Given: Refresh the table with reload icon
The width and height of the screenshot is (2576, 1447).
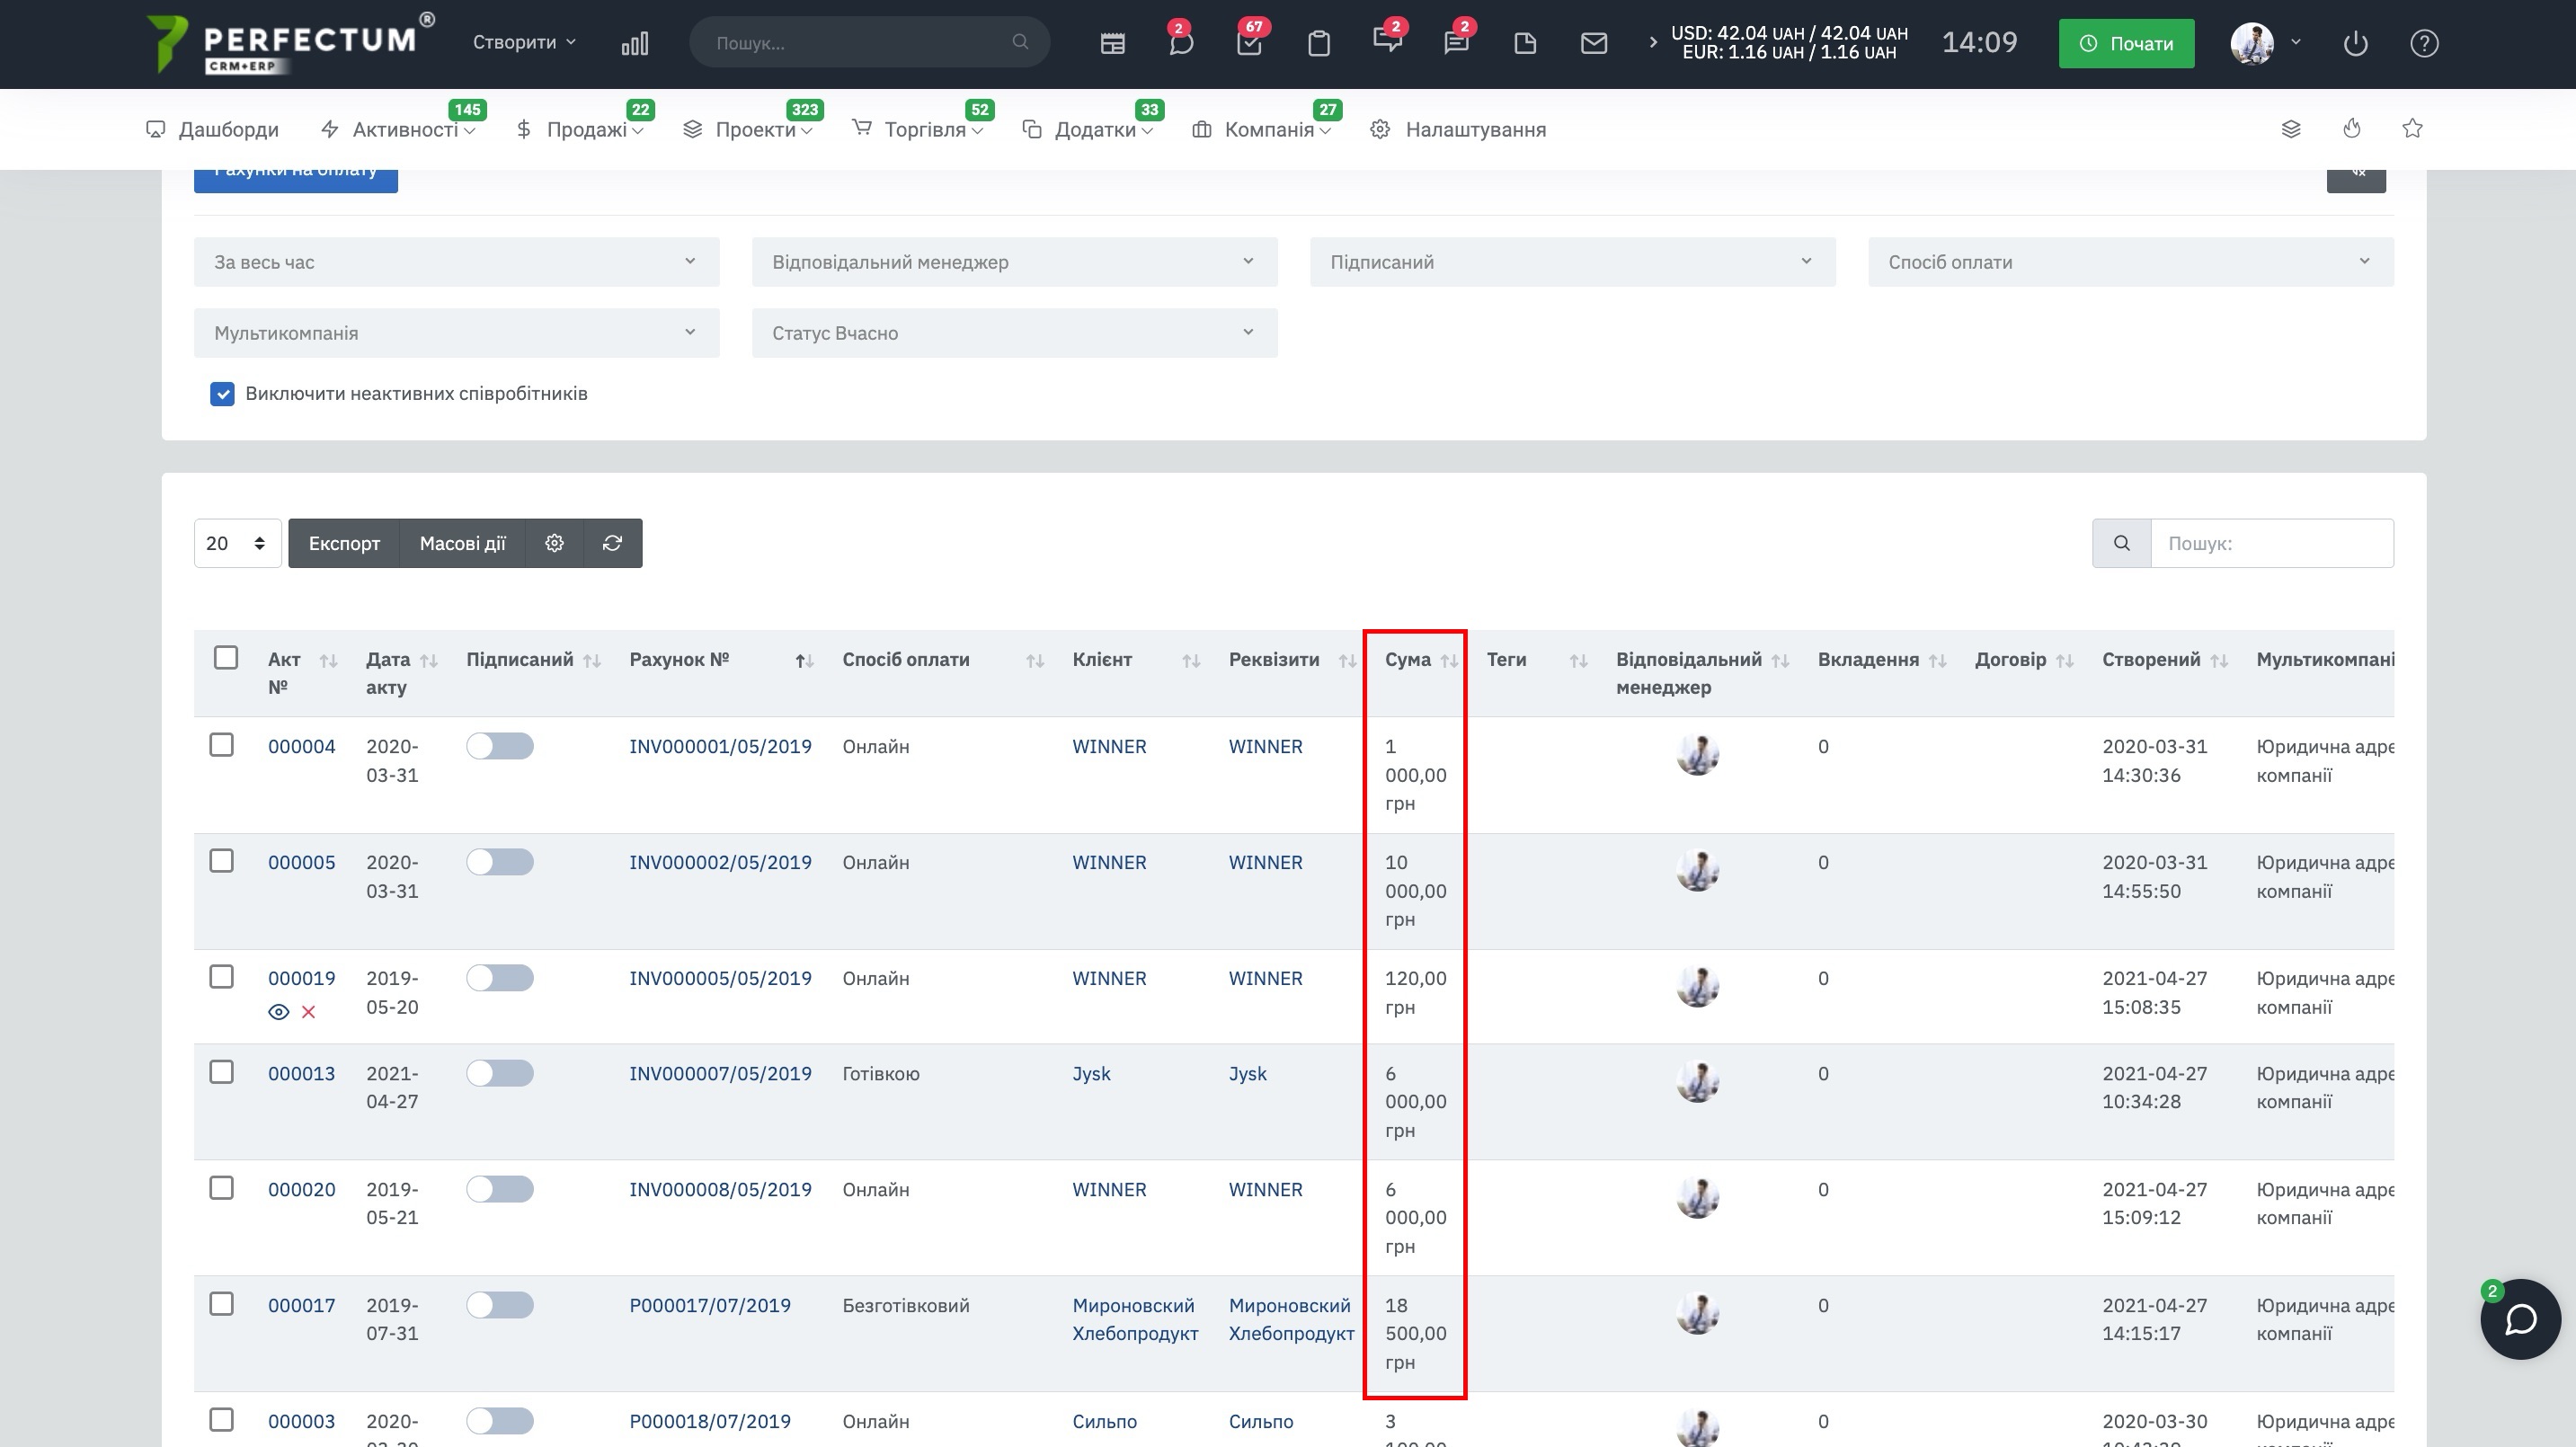Looking at the screenshot, I should (x=612, y=543).
